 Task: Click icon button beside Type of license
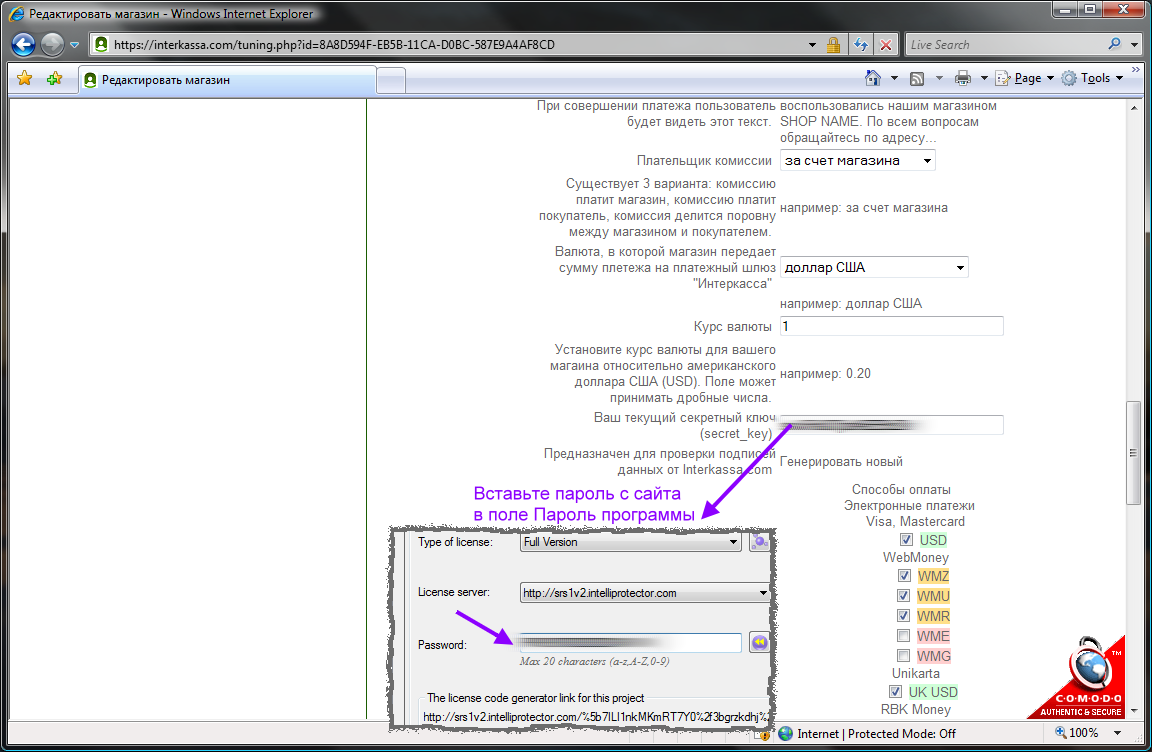pos(759,542)
